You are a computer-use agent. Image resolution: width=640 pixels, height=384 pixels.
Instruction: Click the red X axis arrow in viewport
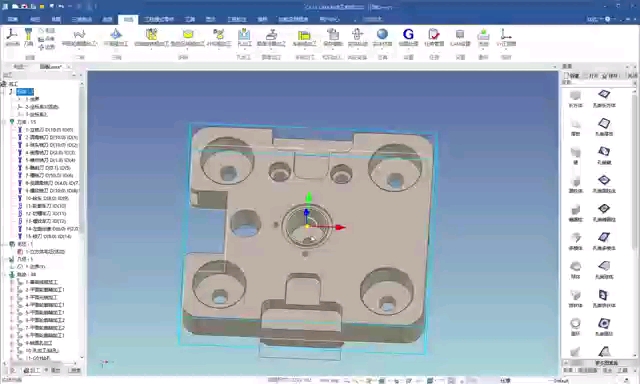340,227
